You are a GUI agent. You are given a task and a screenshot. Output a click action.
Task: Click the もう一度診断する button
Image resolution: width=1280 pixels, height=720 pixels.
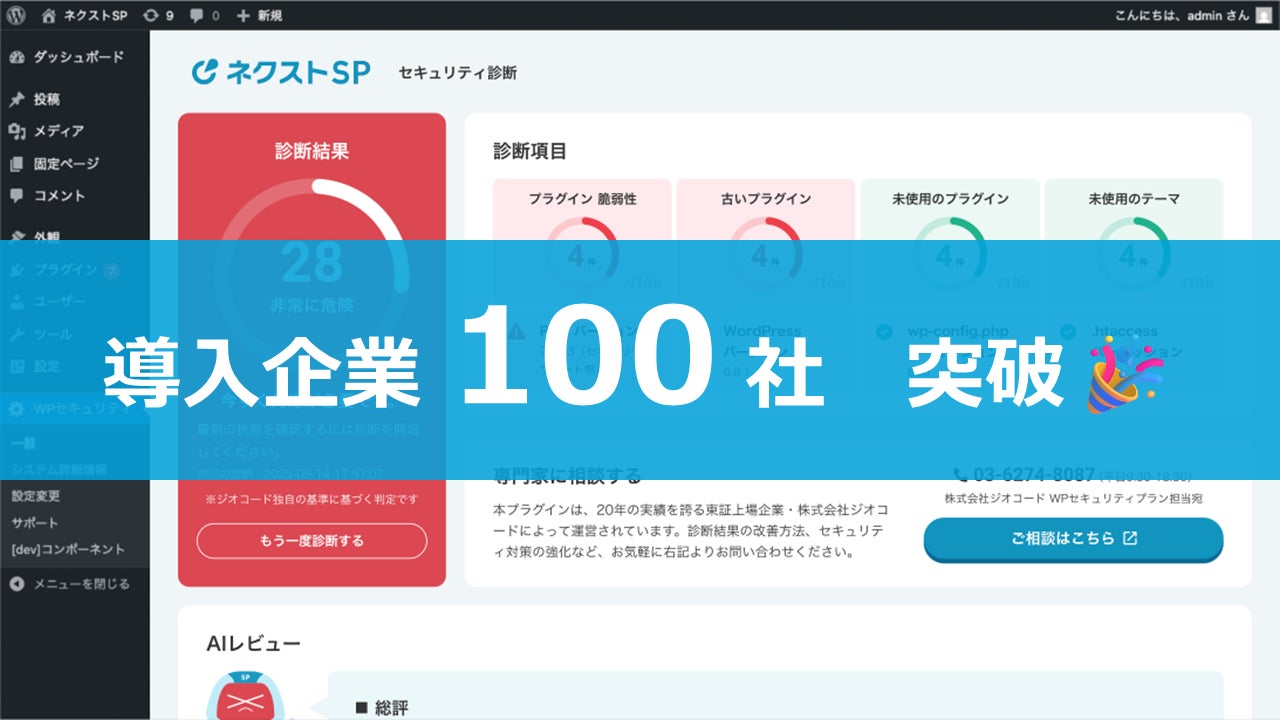coord(312,541)
